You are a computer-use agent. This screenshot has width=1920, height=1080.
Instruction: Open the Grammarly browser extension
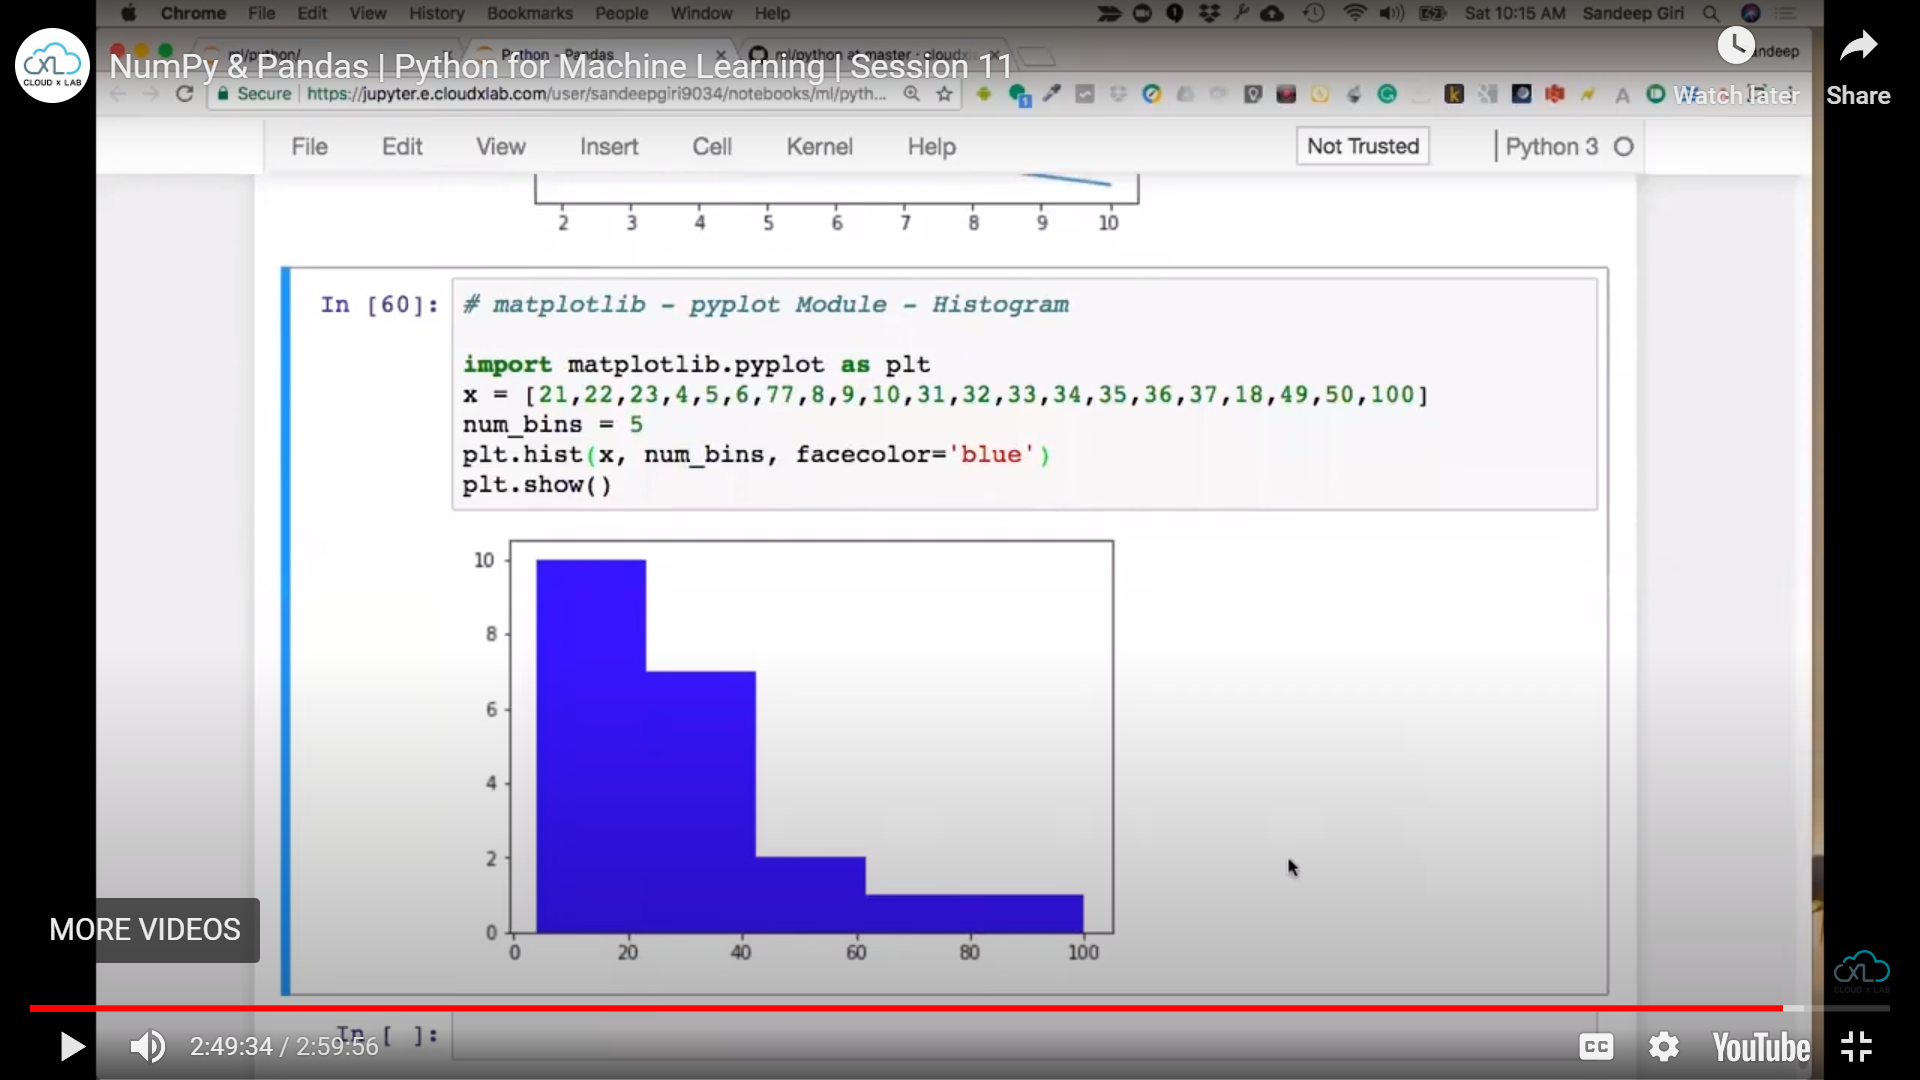(1388, 94)
